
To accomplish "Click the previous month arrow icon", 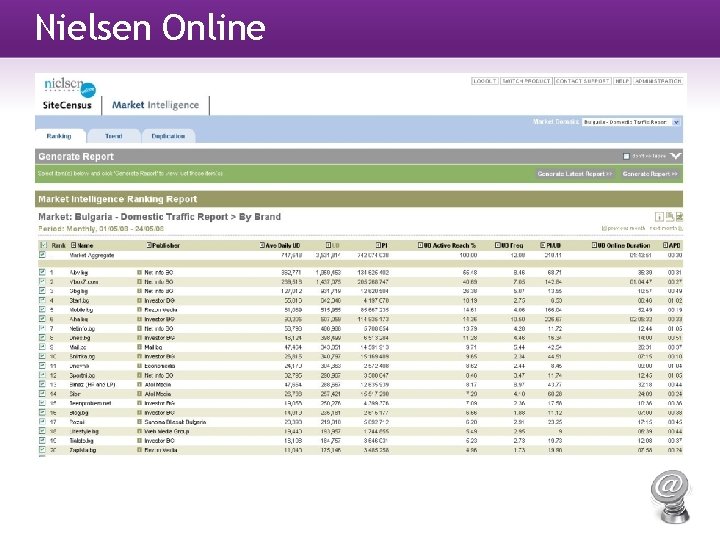I will pyautogui.click(x=603, y=228).
